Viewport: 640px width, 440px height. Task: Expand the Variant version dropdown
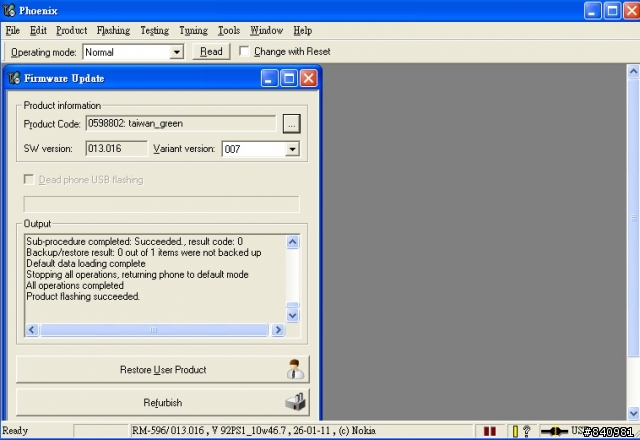(x=292, y=149)
